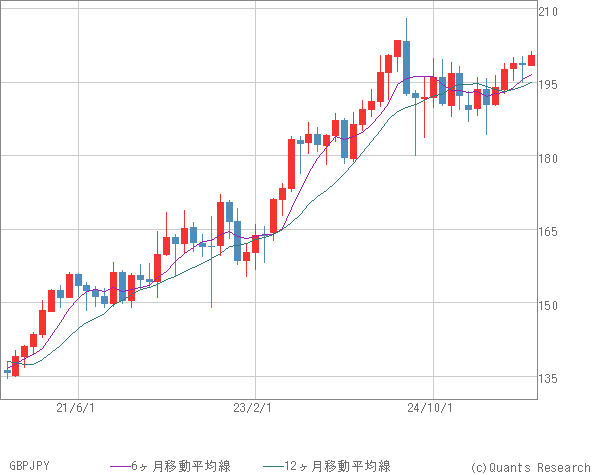Click the 165 price axis label
This screenshot has width=600, height=475.
548,232
